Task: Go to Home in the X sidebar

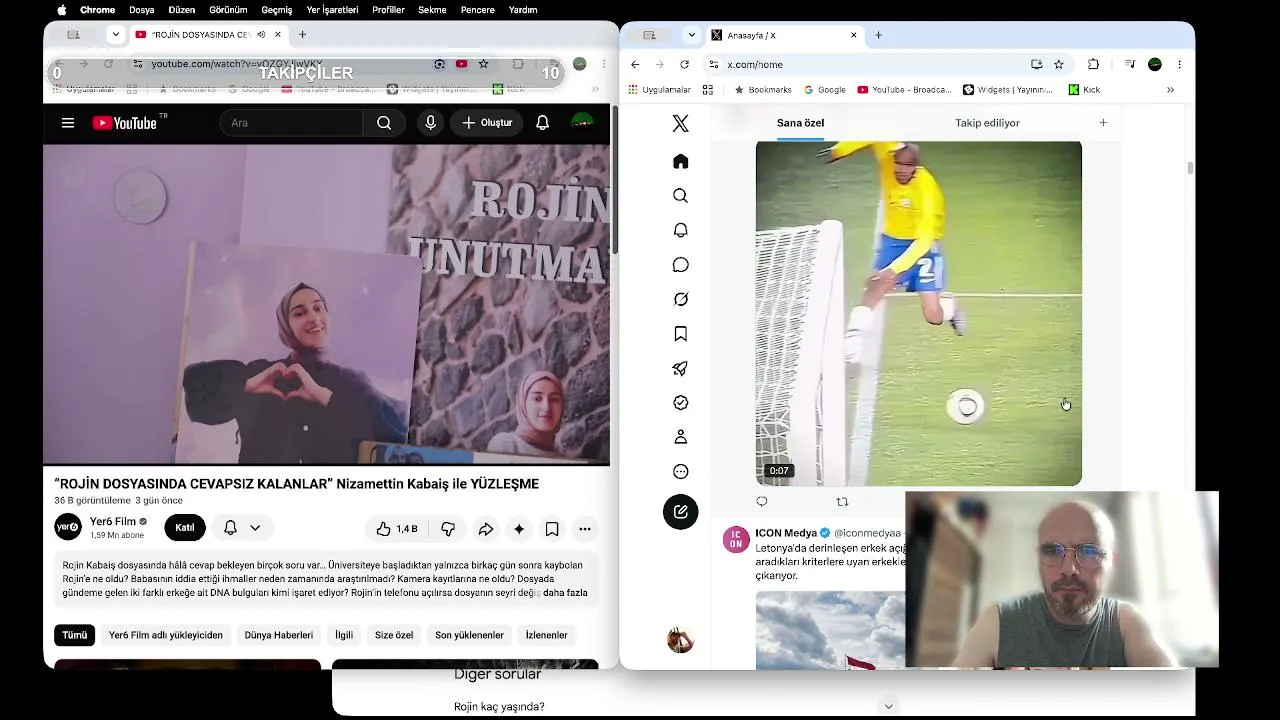Action: click(680, 162)
